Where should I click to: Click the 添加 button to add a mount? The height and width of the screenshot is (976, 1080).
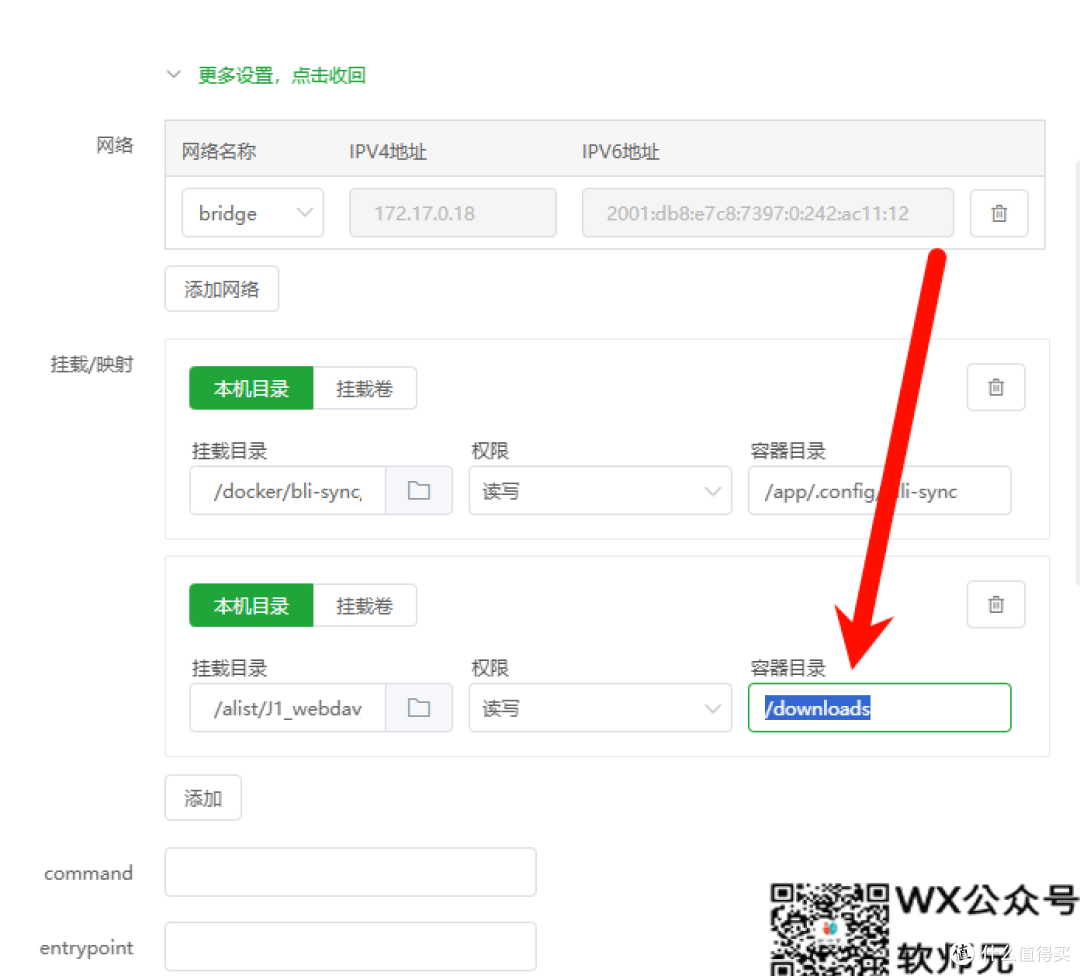(202, 797)
